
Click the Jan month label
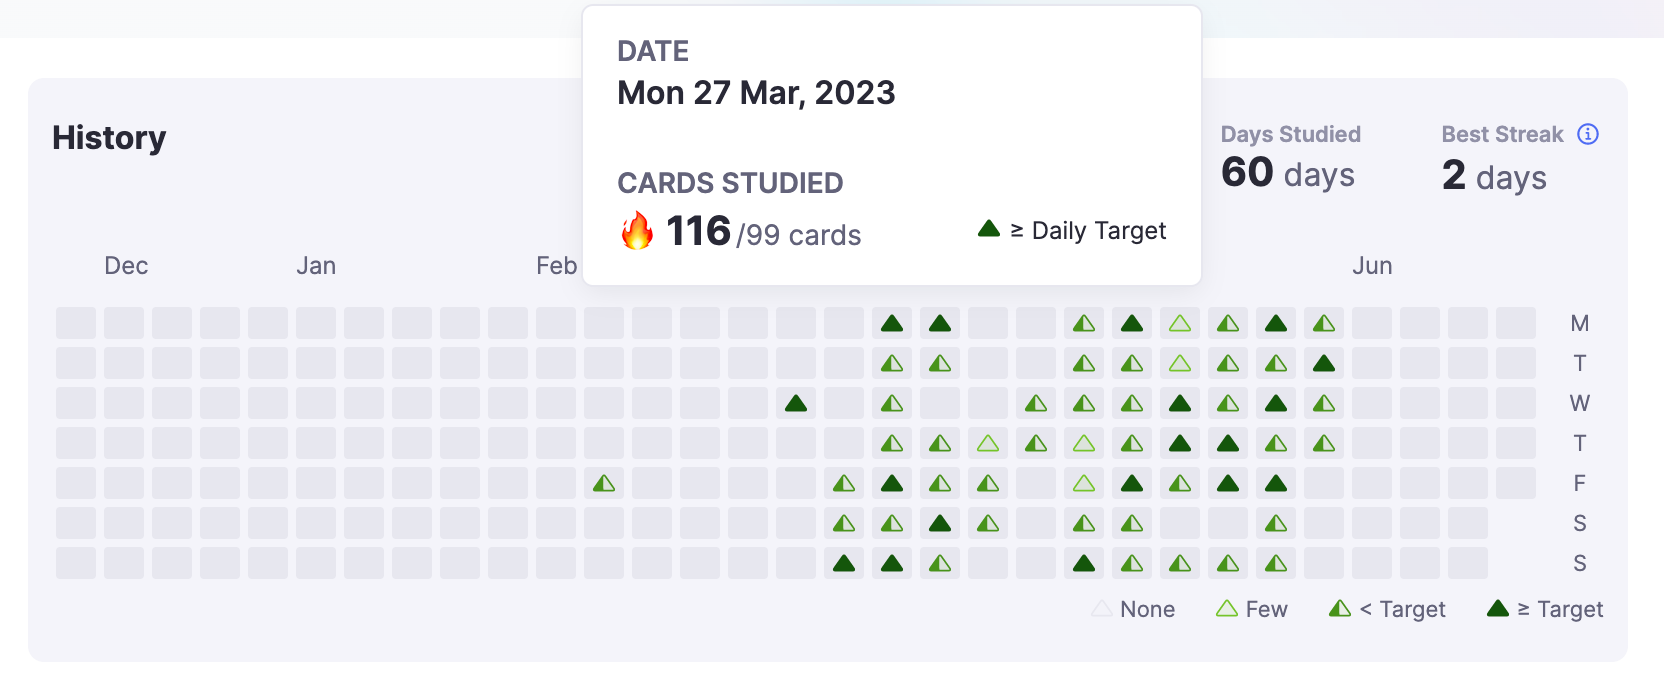pyautogui.click(x=316, y=266)
